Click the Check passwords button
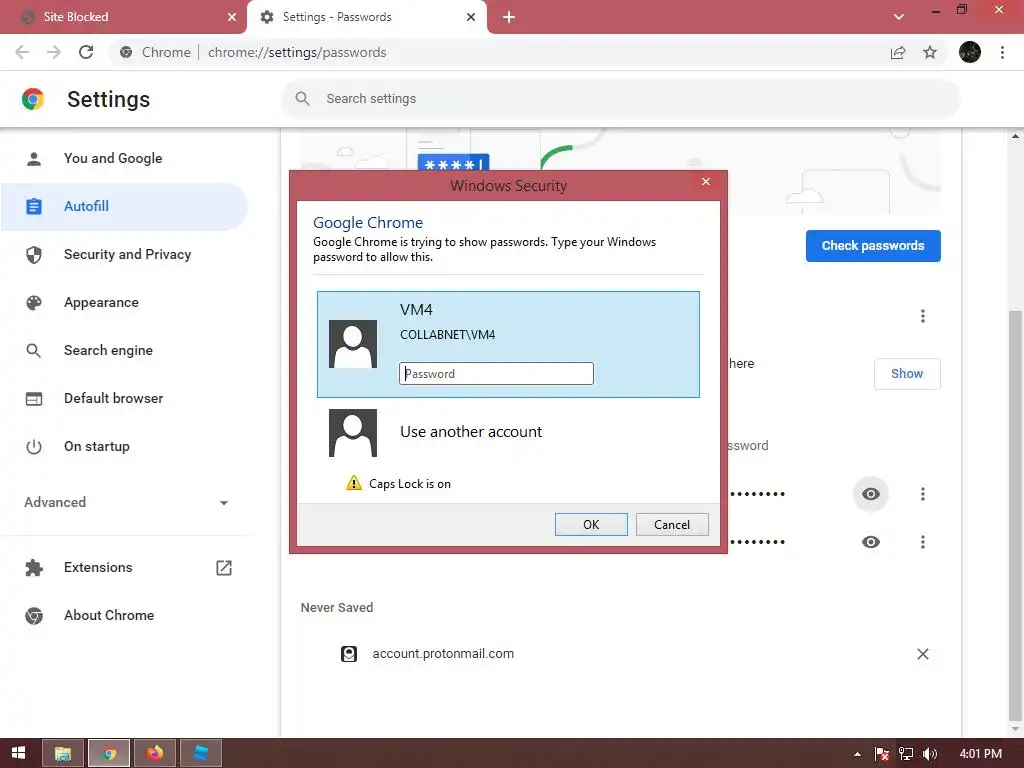Viewport: 1024px width, 768px height. coord(873,246)
